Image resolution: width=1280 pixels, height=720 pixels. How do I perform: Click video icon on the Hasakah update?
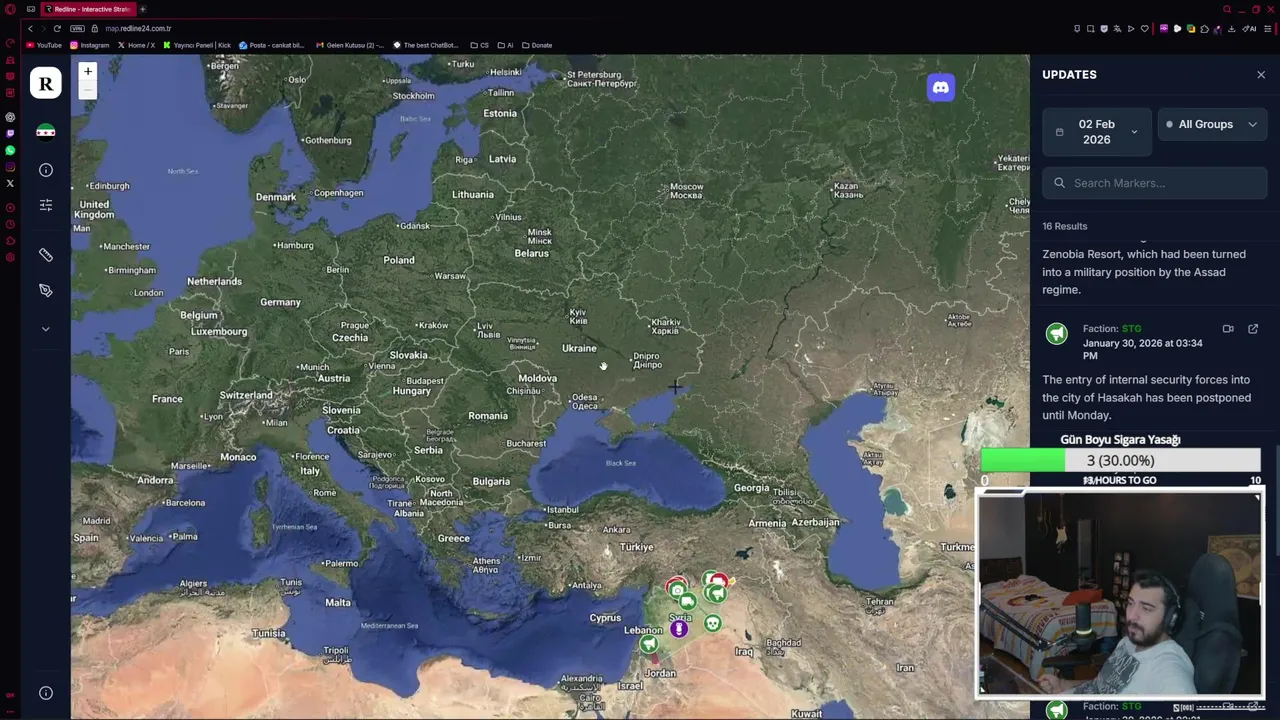pyautogui.click(x=1228, y=329)
